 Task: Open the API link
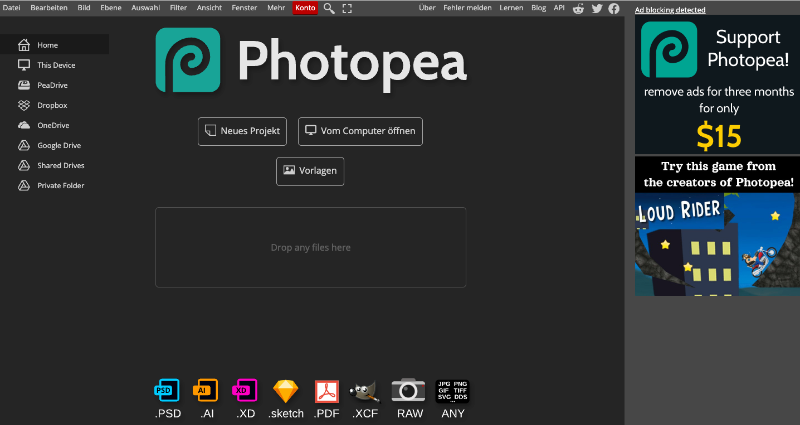[x=559, y=8]
